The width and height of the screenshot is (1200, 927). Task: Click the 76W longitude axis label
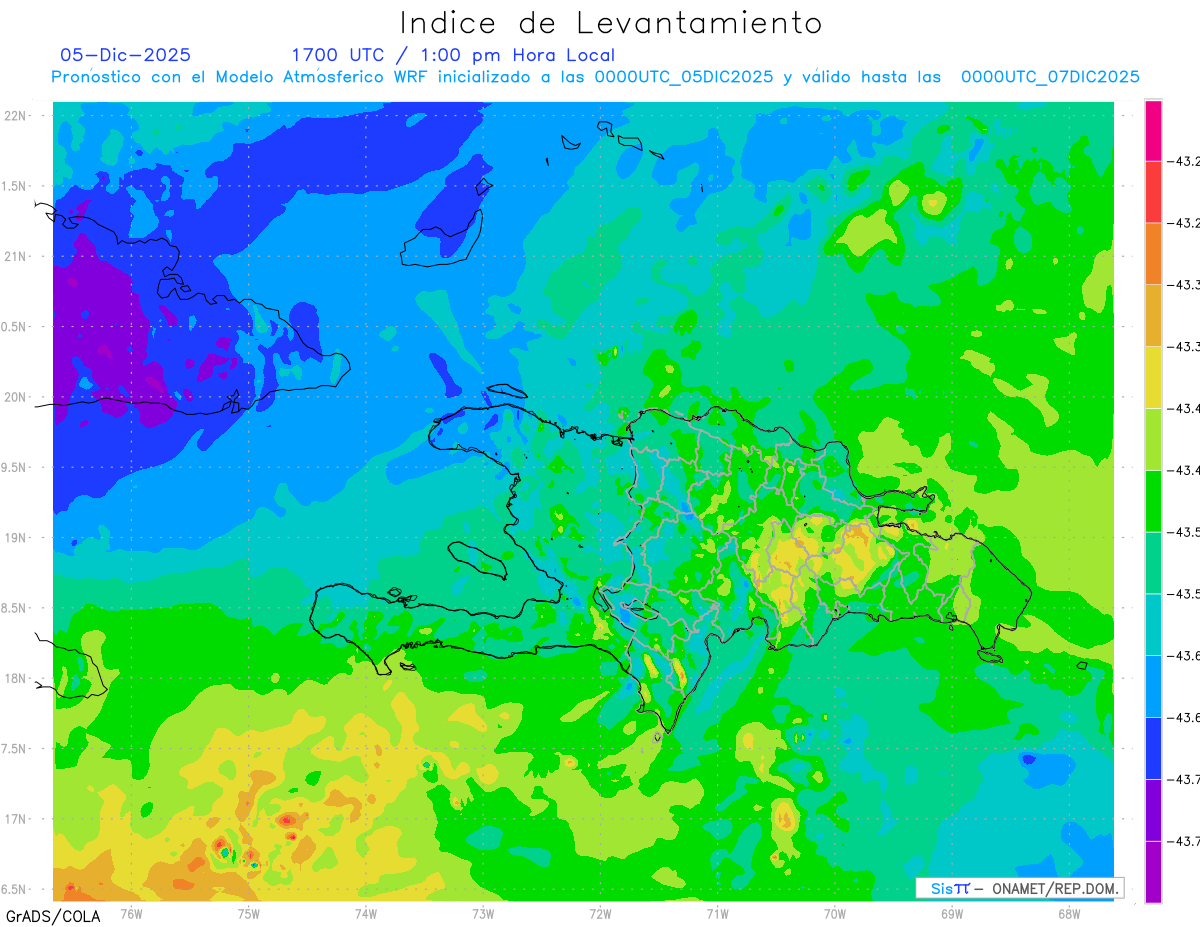coord(131,913)
